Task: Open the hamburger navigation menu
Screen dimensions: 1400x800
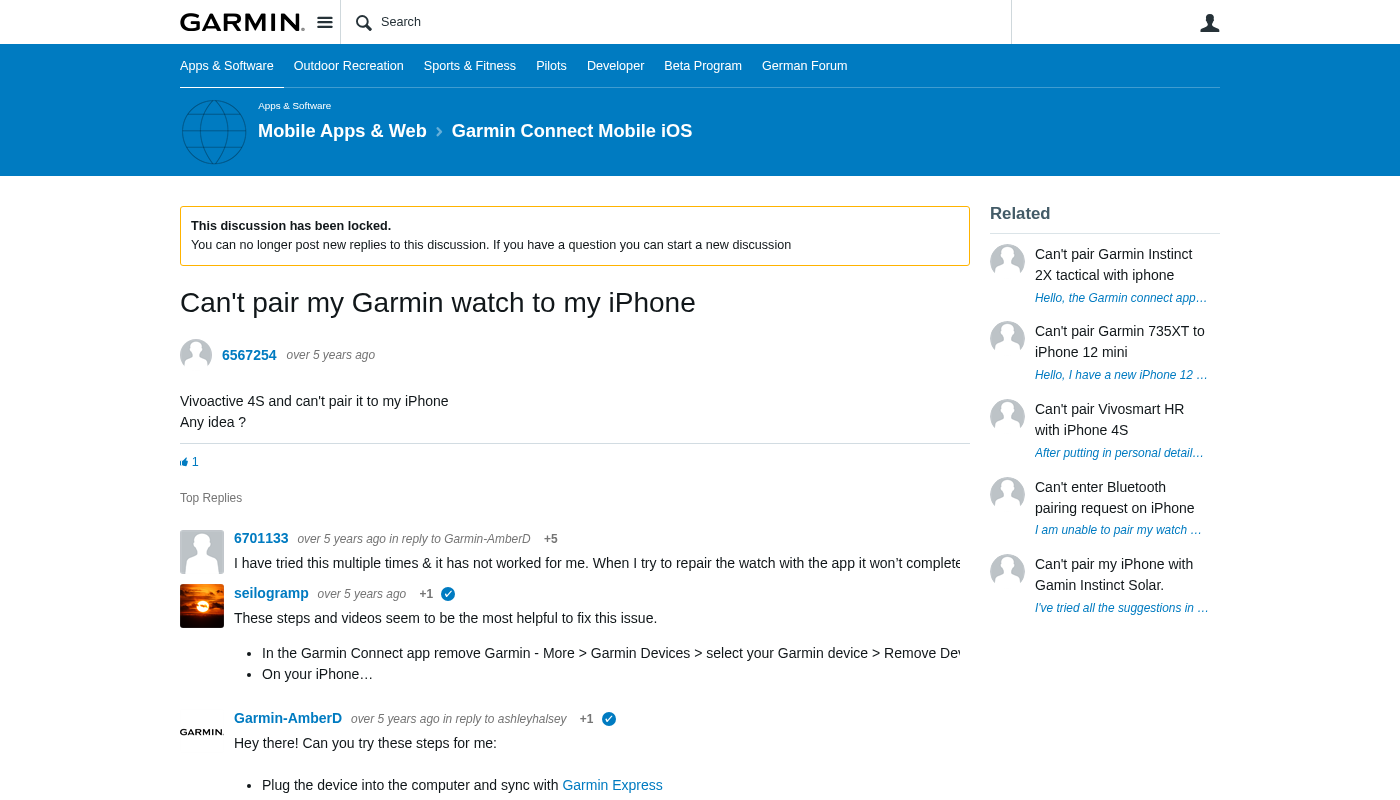Action: 325,22
